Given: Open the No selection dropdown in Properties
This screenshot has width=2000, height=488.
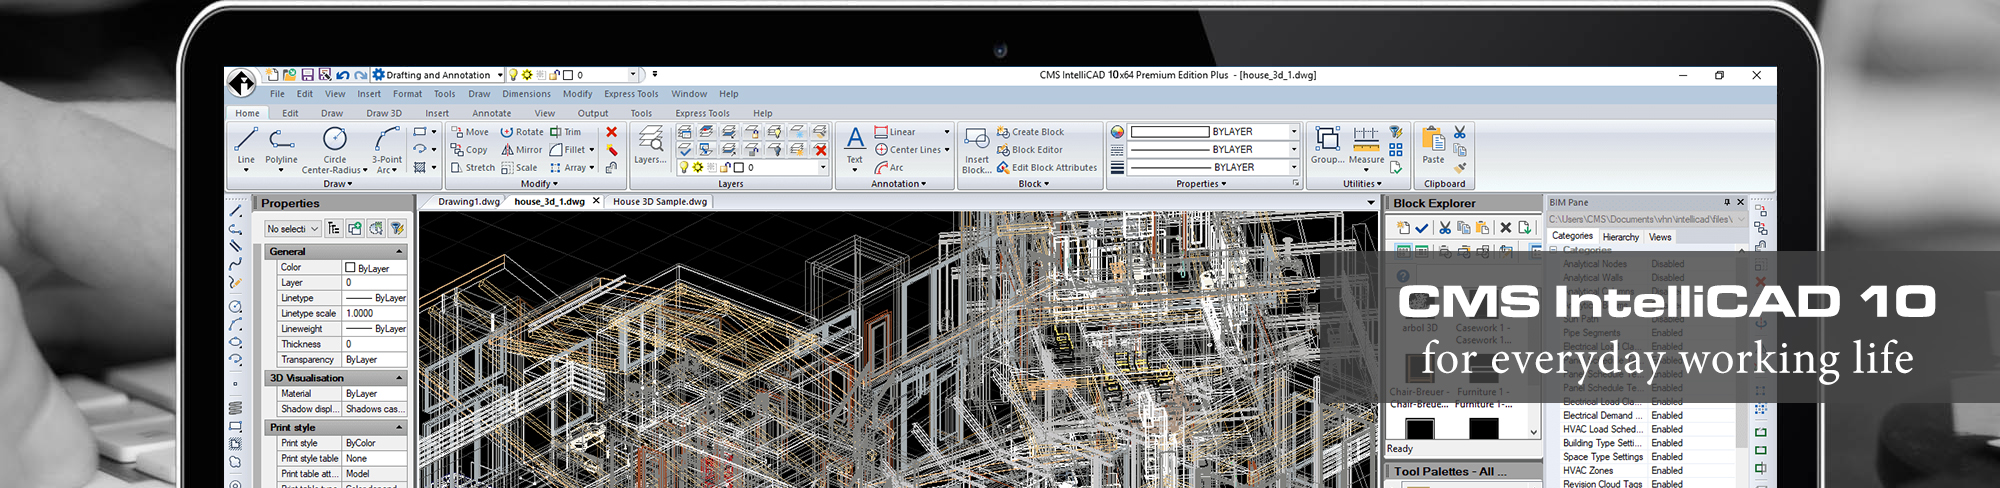Looking at the screenshot, I should coord(293,229).
